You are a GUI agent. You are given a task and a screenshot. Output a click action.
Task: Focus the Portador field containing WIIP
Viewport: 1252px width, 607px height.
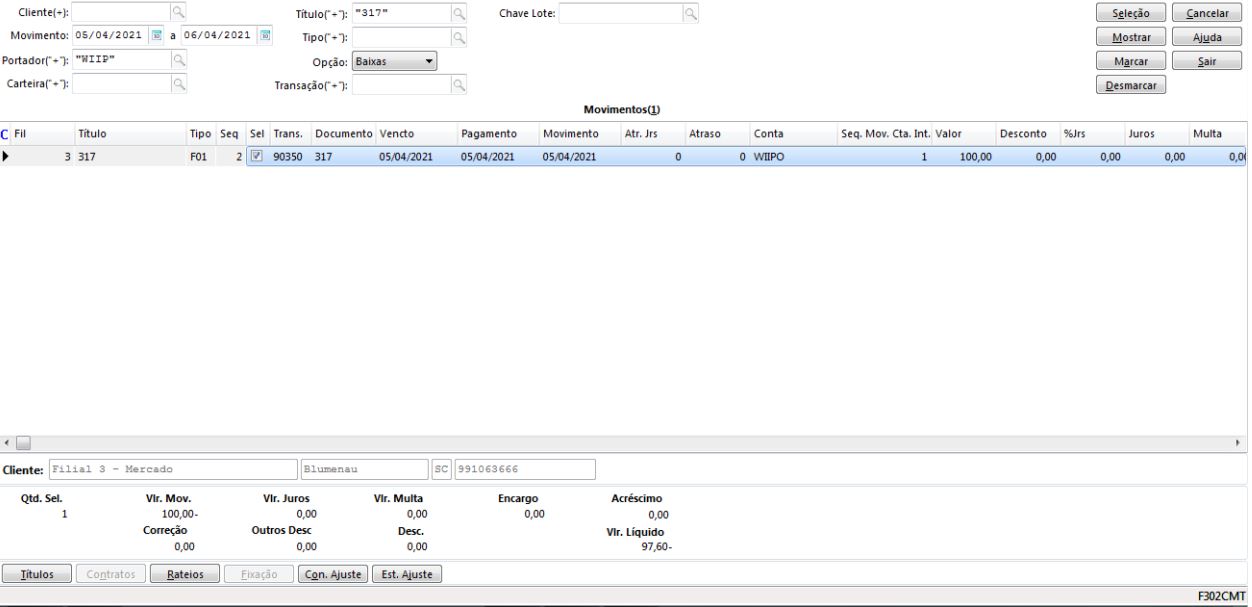pyautogui.click(x=121, y=60)
